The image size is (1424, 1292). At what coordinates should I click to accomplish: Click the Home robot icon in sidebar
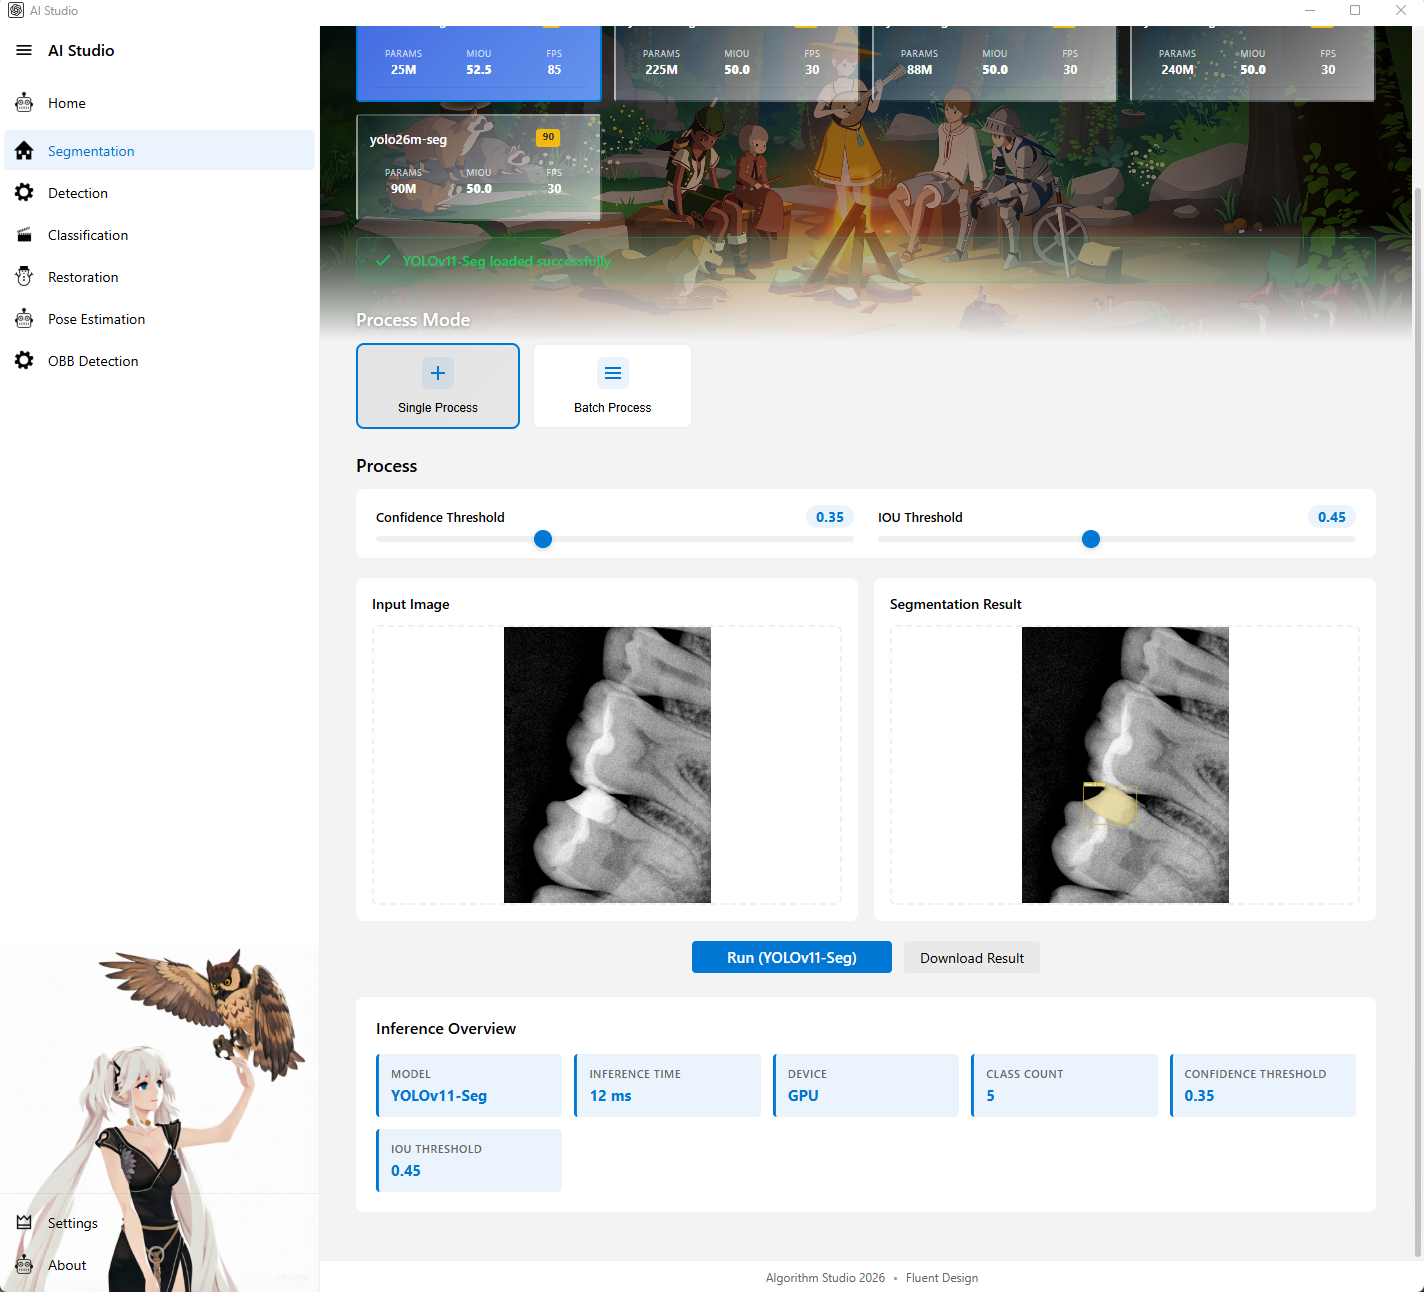tap(24, 103)
